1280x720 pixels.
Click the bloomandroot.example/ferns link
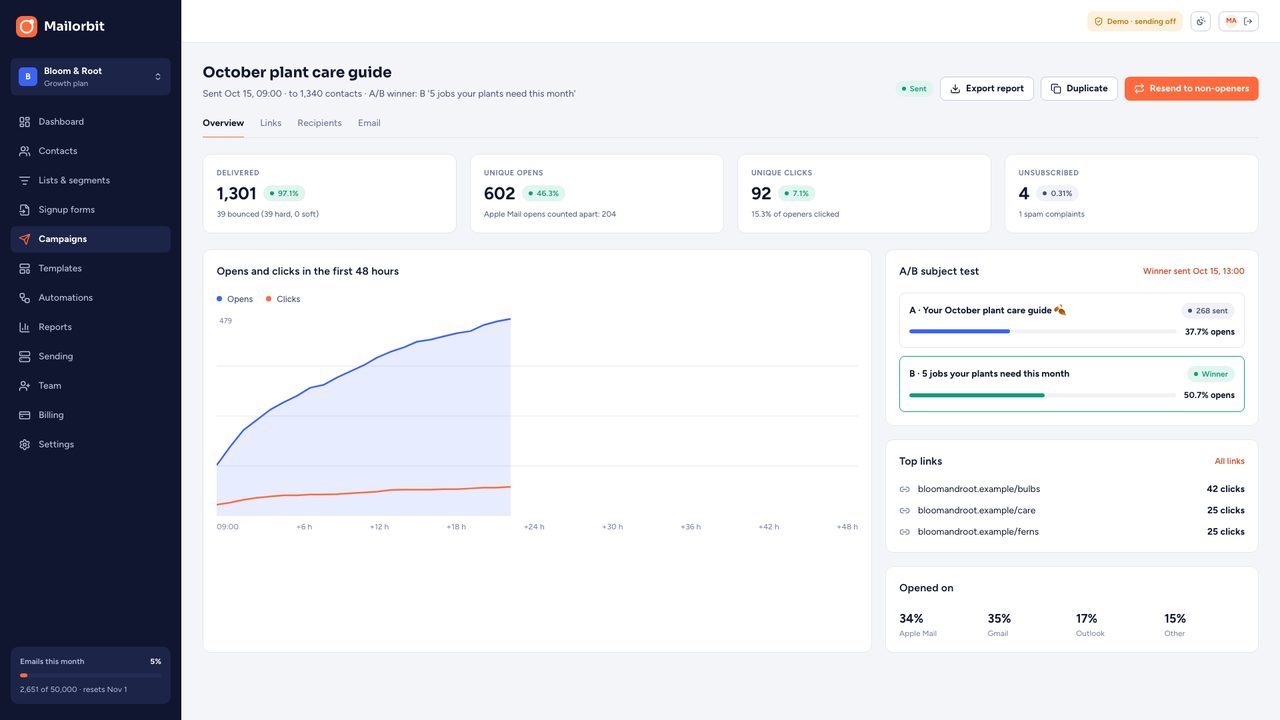[x=978, y=532]
